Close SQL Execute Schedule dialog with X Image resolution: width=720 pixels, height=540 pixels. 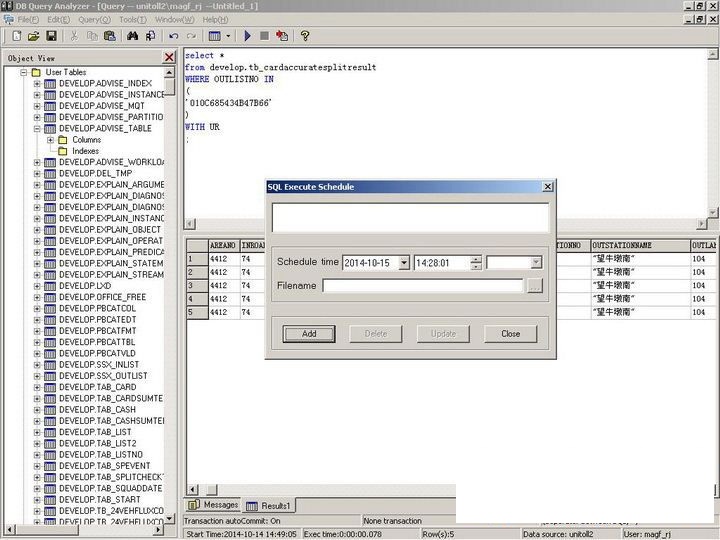[547, 186]
